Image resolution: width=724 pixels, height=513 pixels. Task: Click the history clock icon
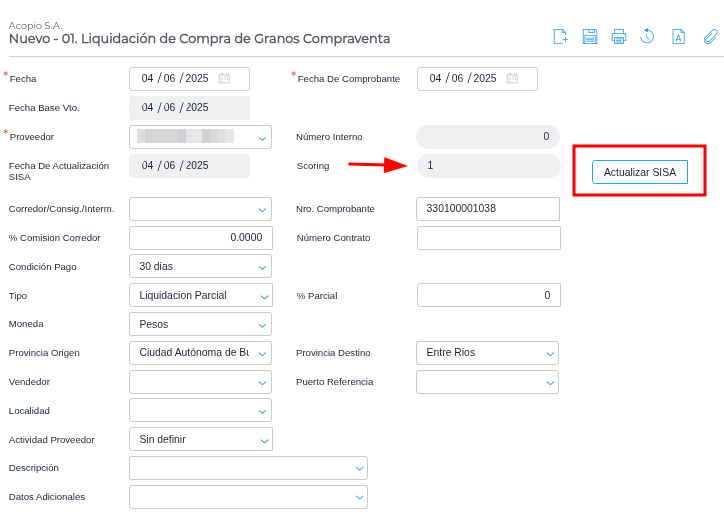(x=648, y=37)
